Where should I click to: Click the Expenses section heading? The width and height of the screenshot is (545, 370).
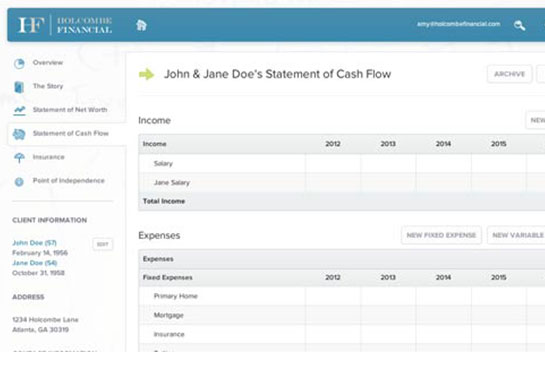point(159,236)
